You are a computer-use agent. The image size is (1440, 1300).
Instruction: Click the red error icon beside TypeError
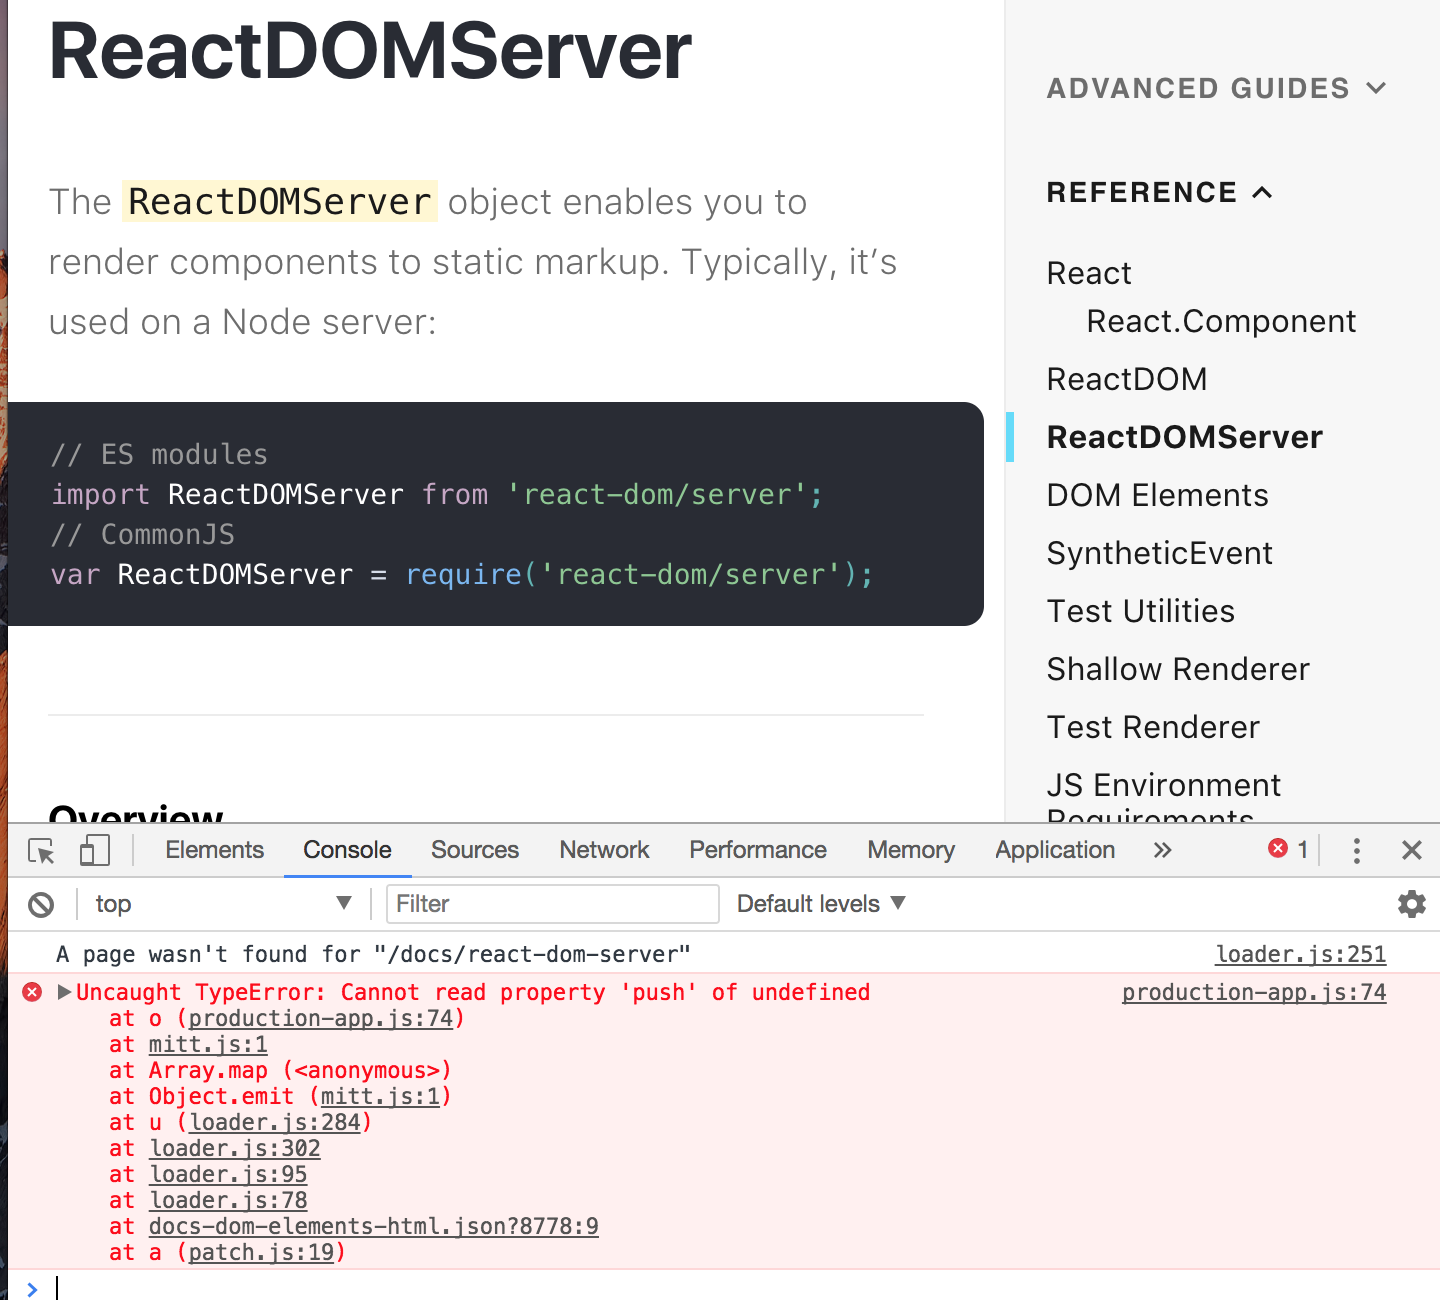(32, 992)
